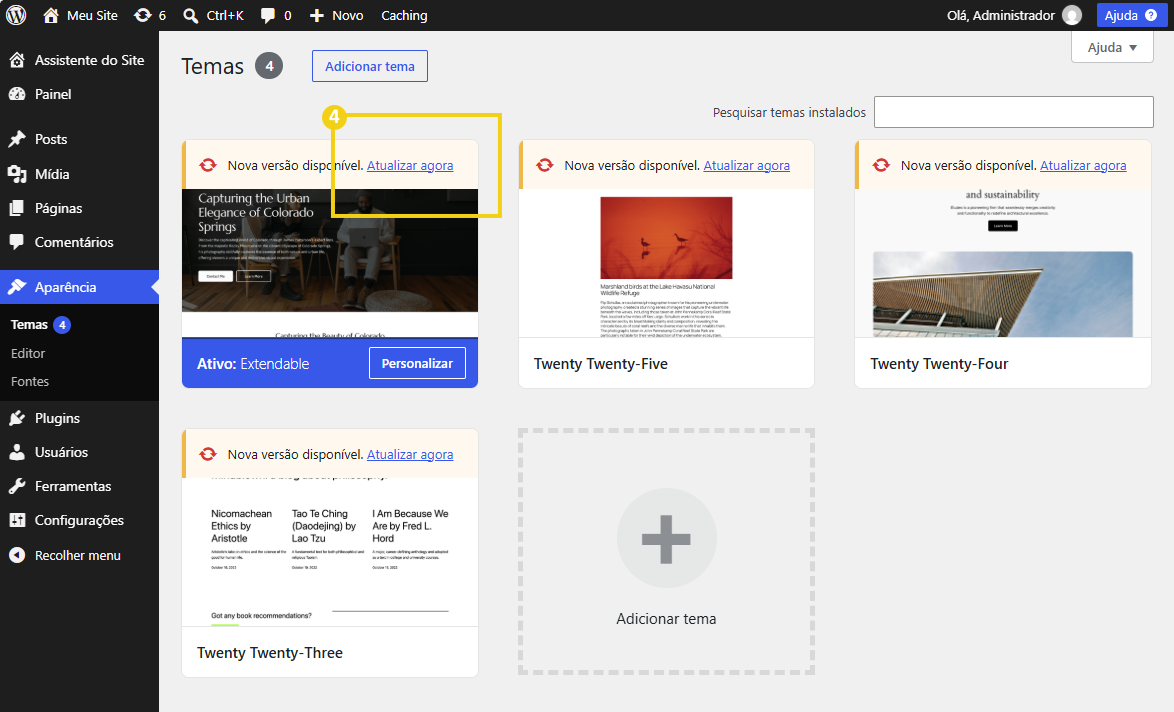Click the Comentários sidebar icon
This screenshot has width=1174, height=712.
click(16, 242)
